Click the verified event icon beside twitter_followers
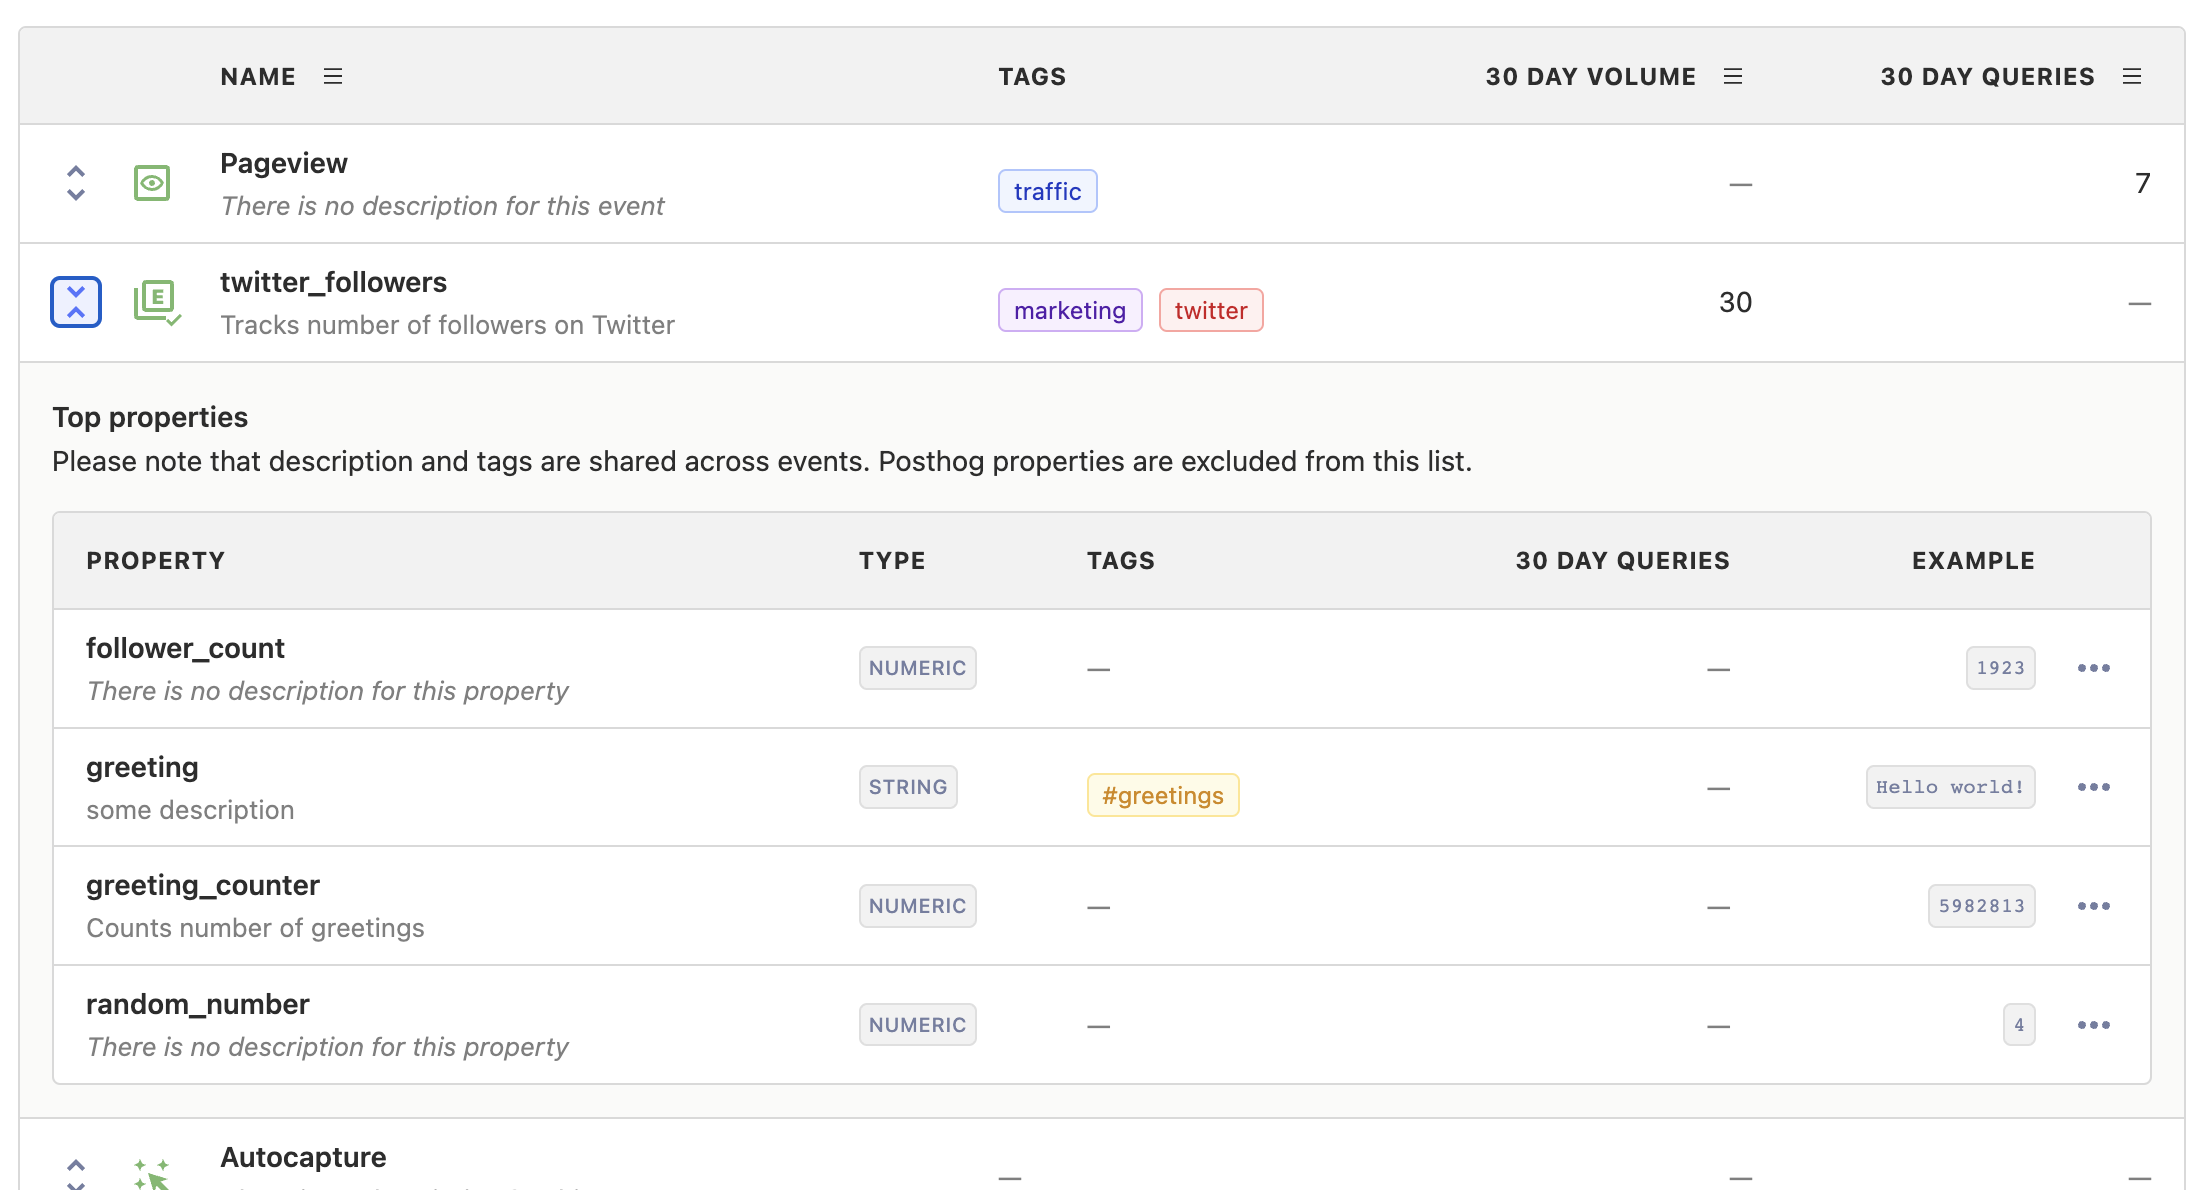 157,302
